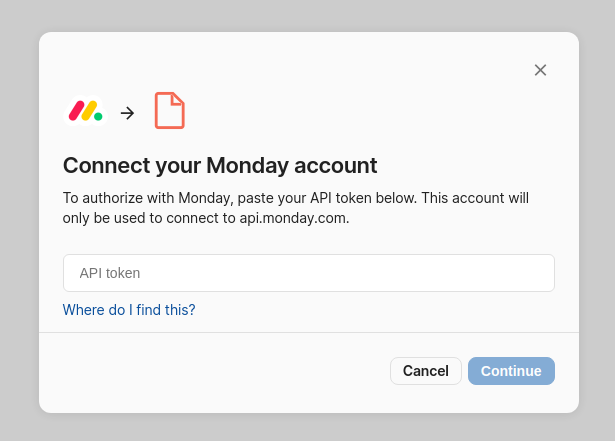Select the colorful Monday.com brand mark
The image size is (615, 441).
(85, 111)
